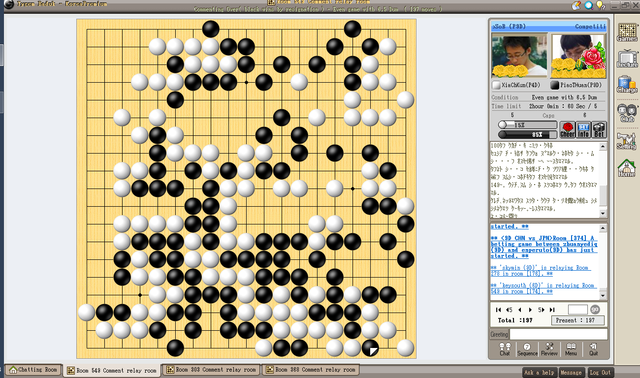The height and width of the screenshot is (378, 640).
Task: Click the first title bar tool icon
Action: point(576,5)
